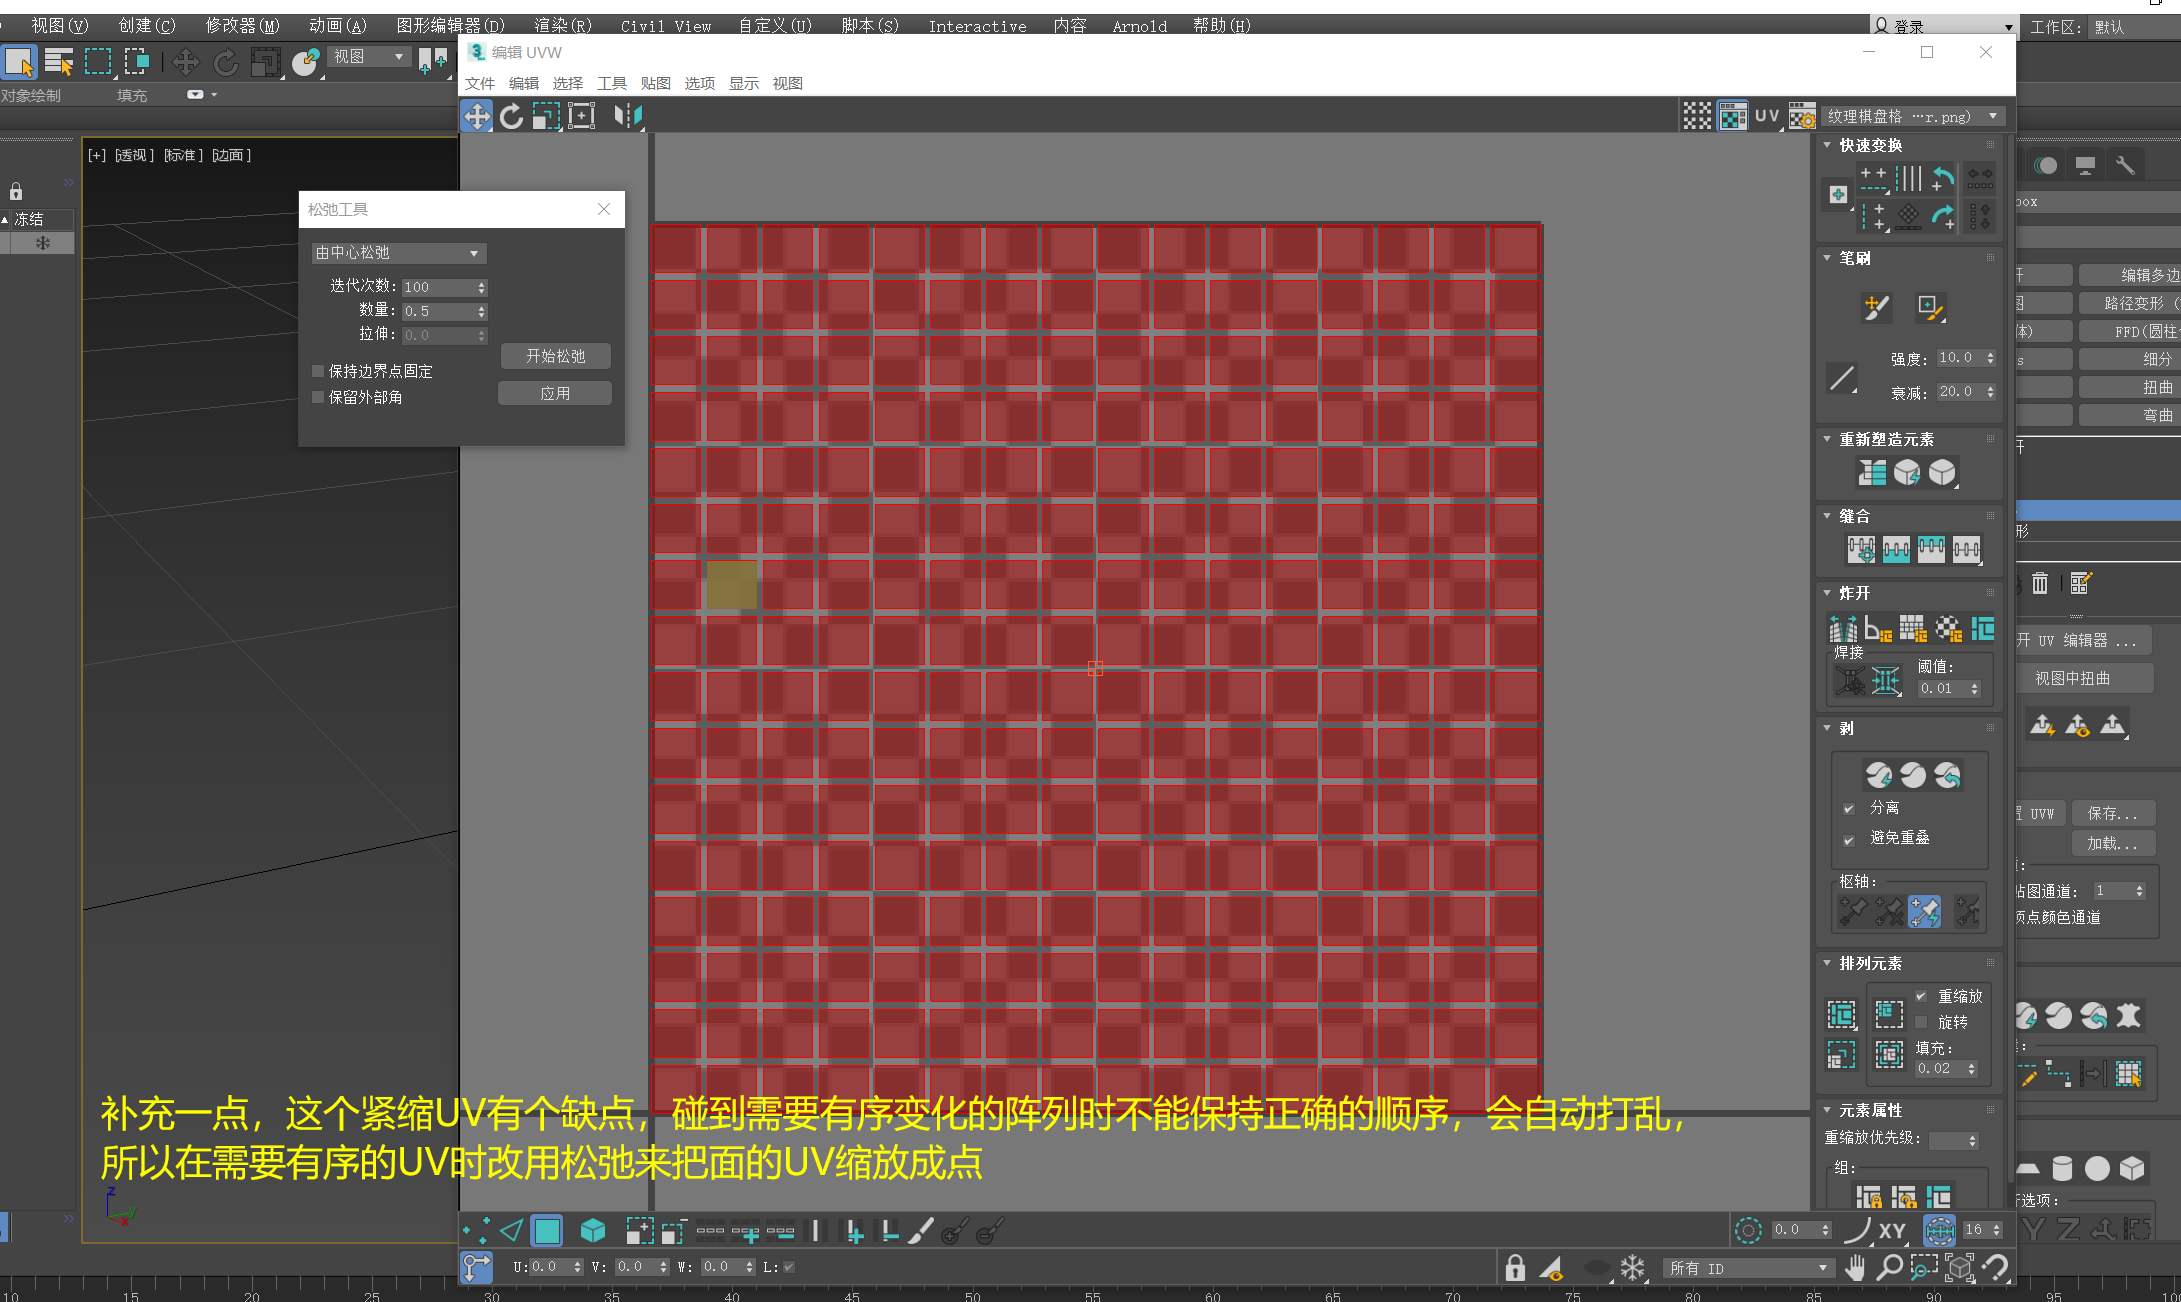Click the reset peel icon
2181x1302 pixels.
1947,775
